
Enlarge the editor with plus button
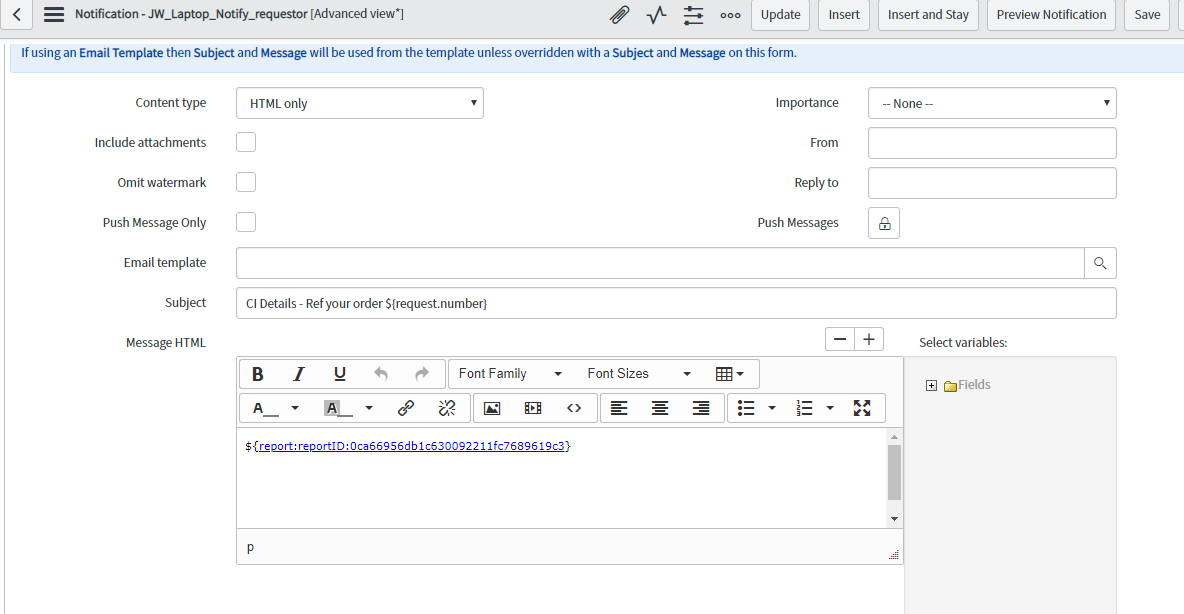tap(869, 340)
